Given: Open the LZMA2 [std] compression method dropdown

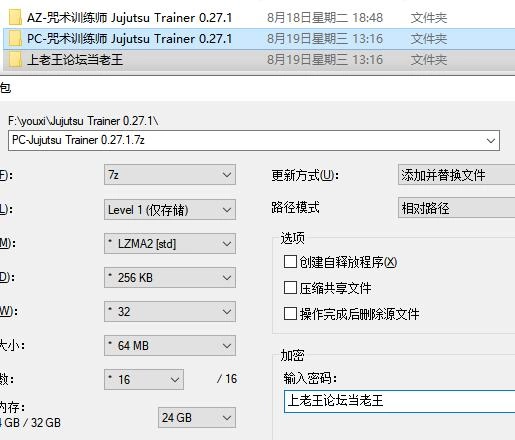Looking at the screenshot, I should point(170,244).
